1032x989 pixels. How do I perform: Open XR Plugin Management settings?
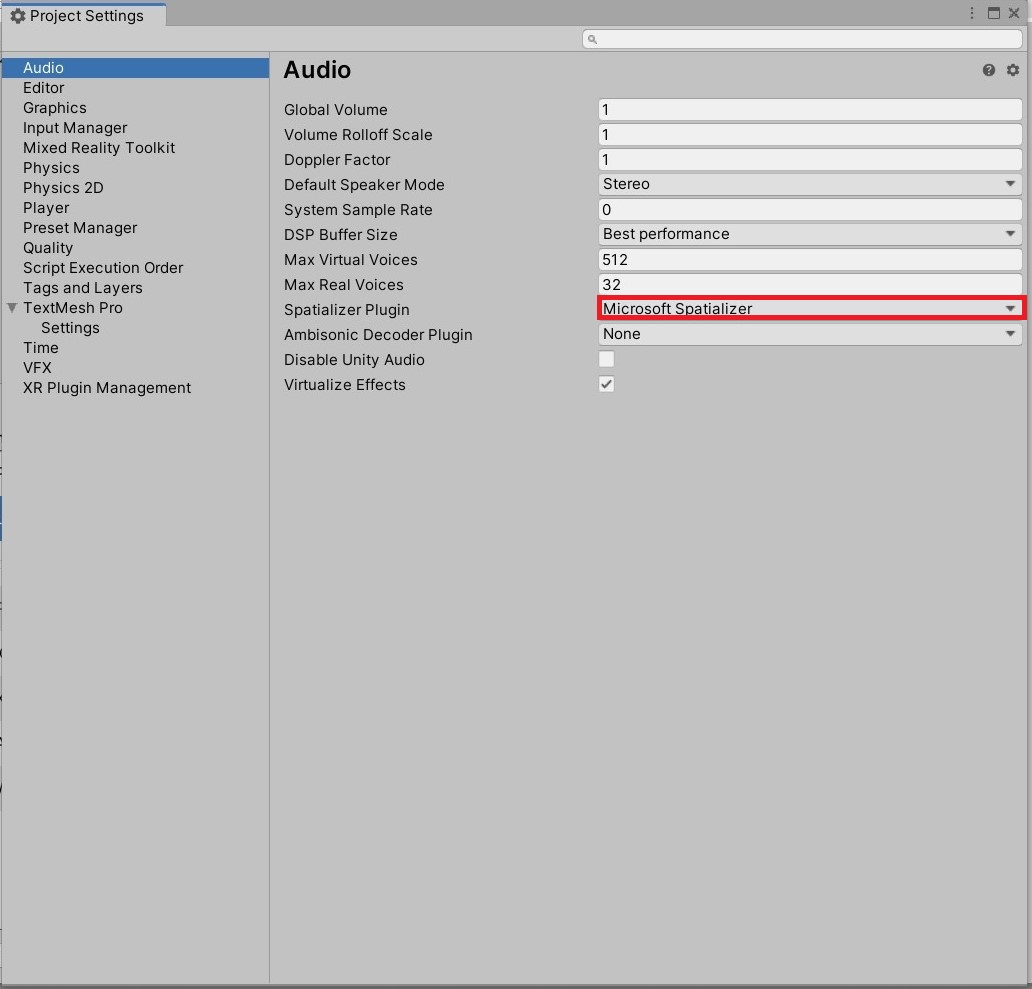(135, 388)
